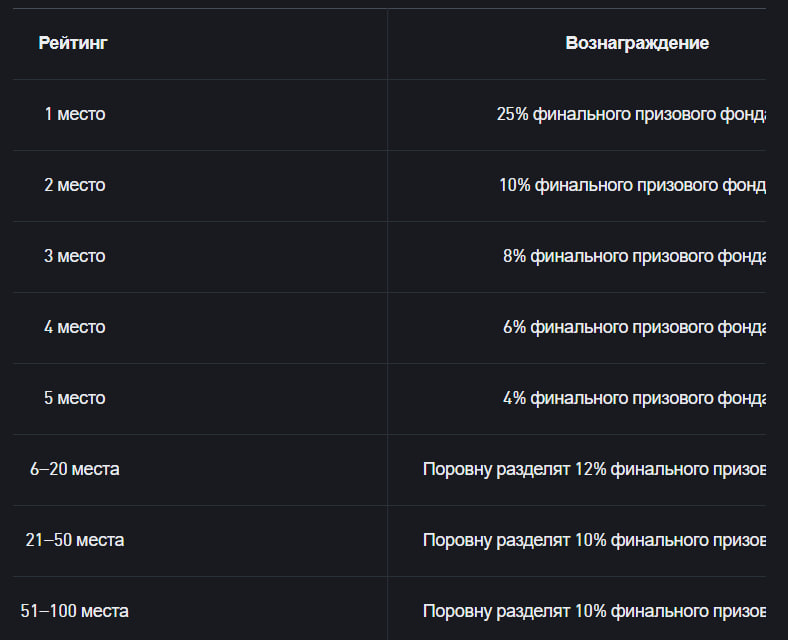
Task: Click the Поровну разделят 12% reward text
Action: pos(595,469)
